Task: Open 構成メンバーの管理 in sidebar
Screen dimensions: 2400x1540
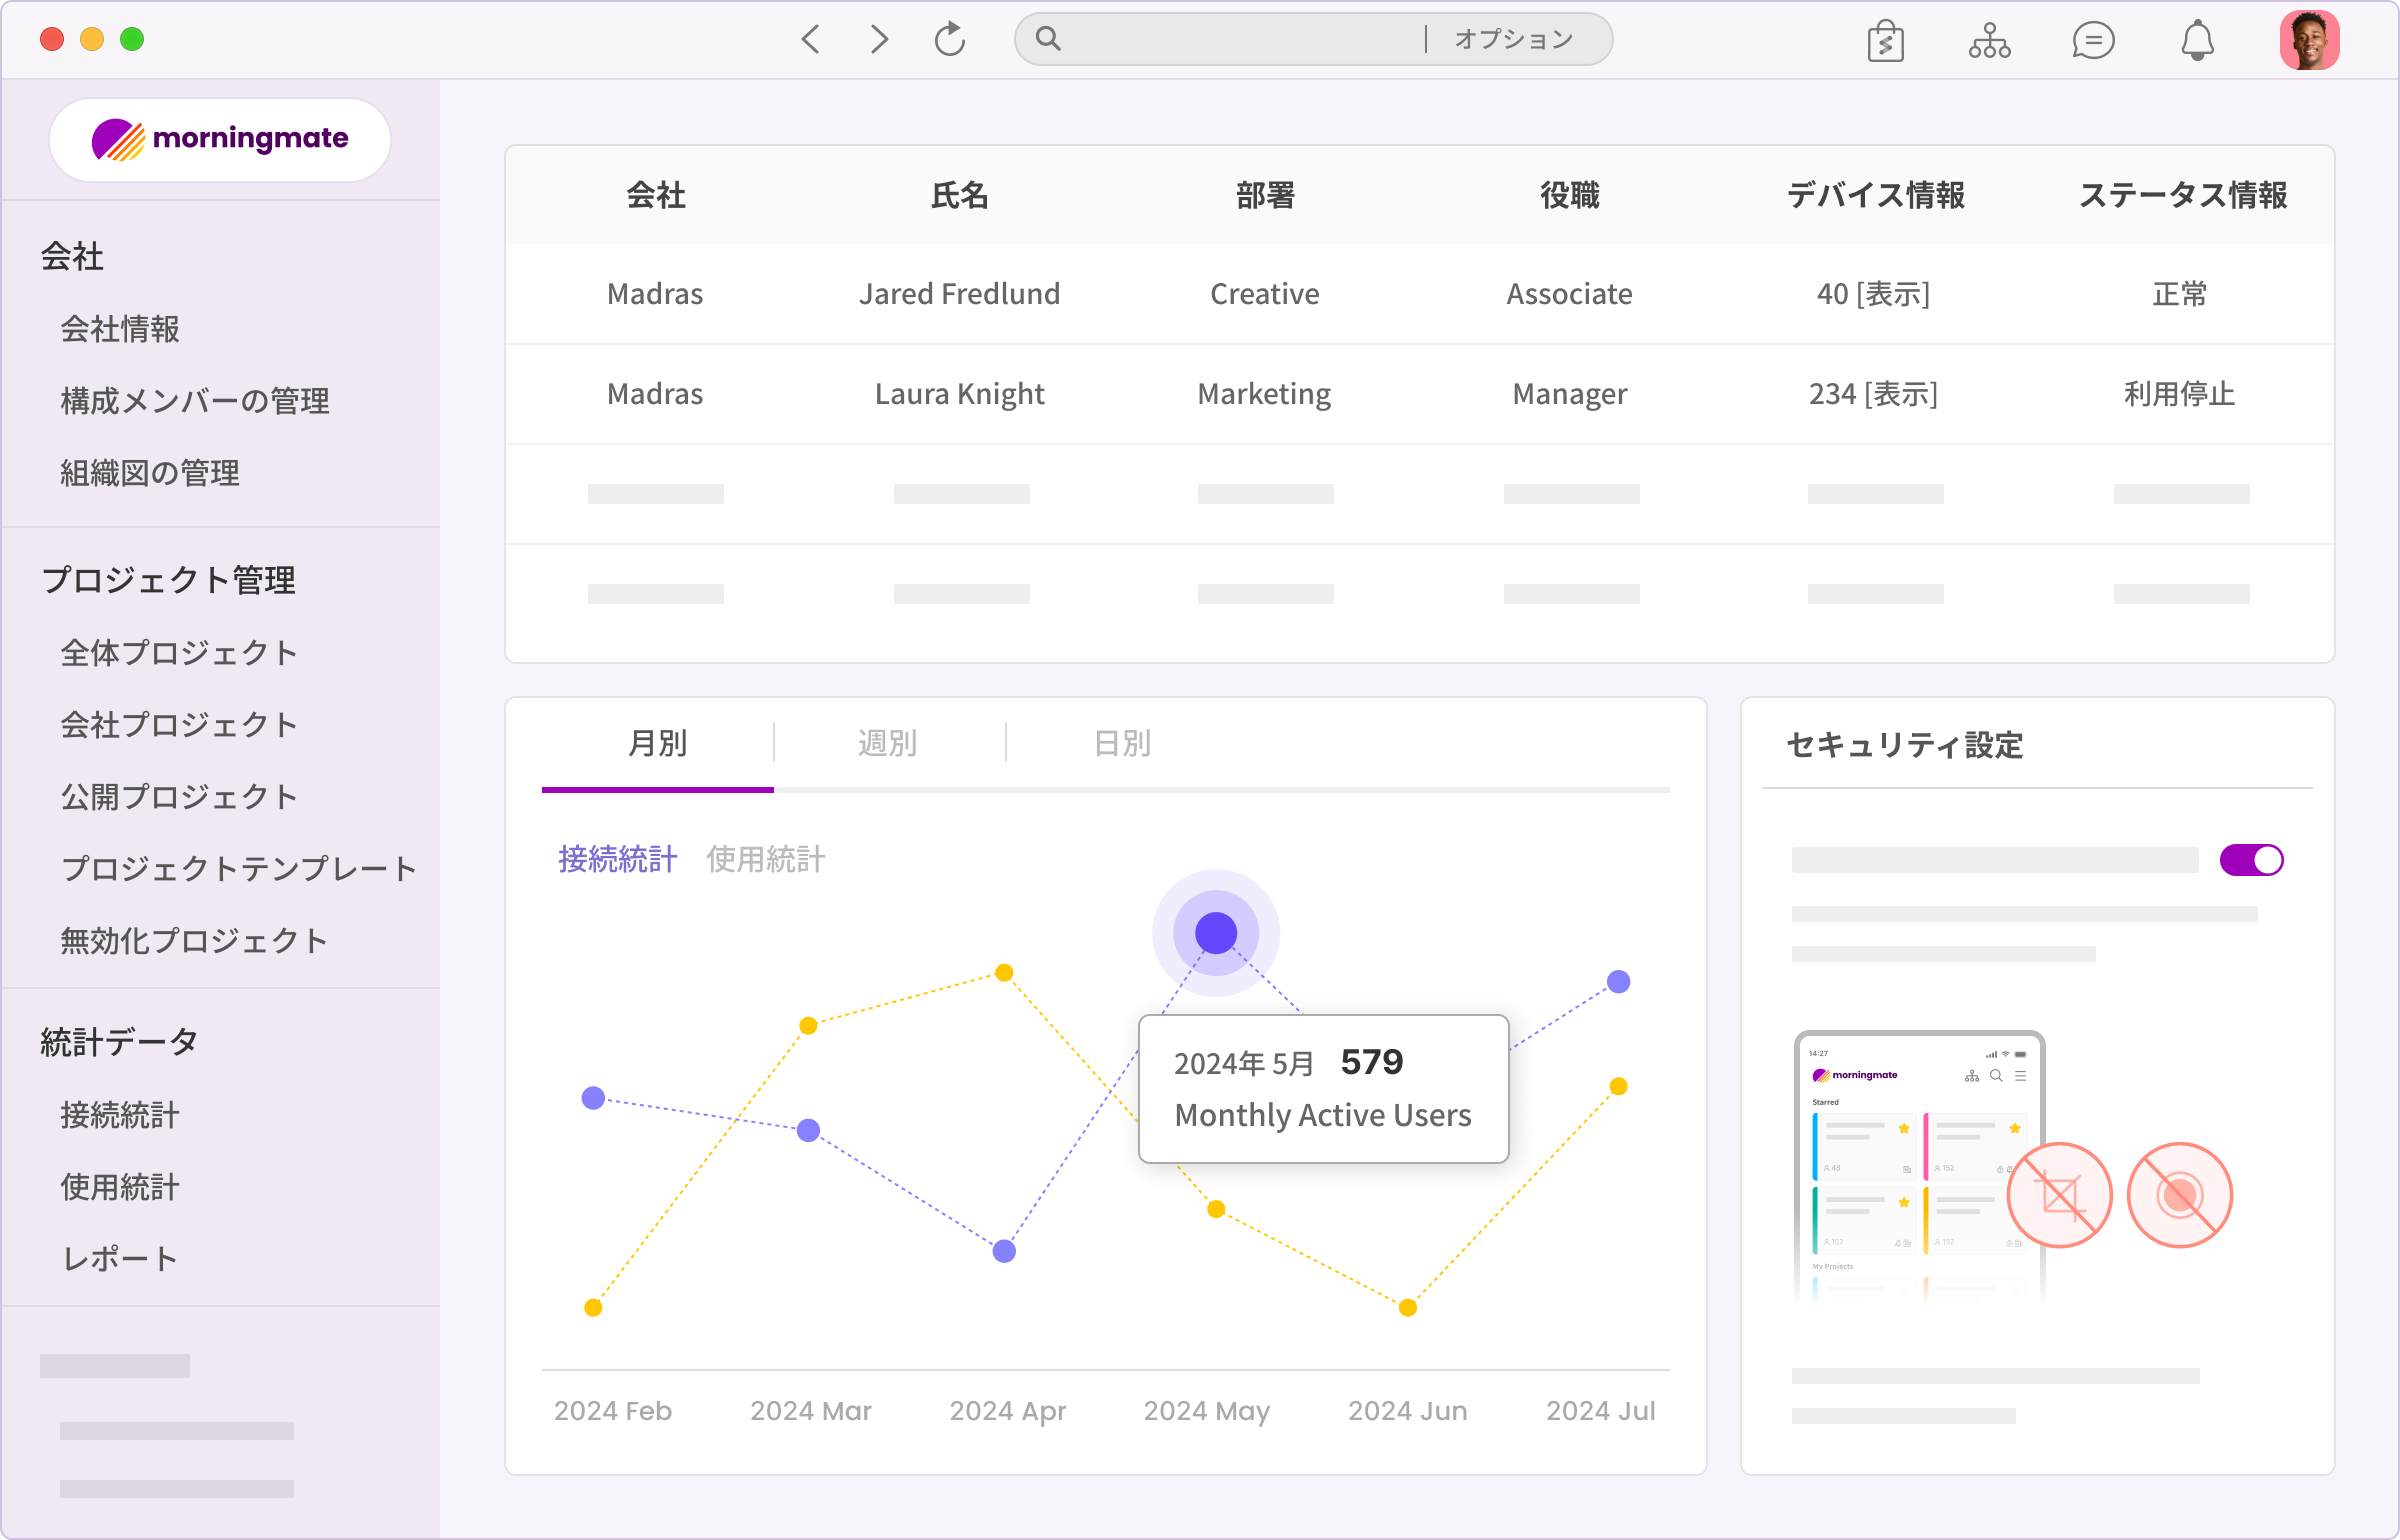Action: pos(195,401)
